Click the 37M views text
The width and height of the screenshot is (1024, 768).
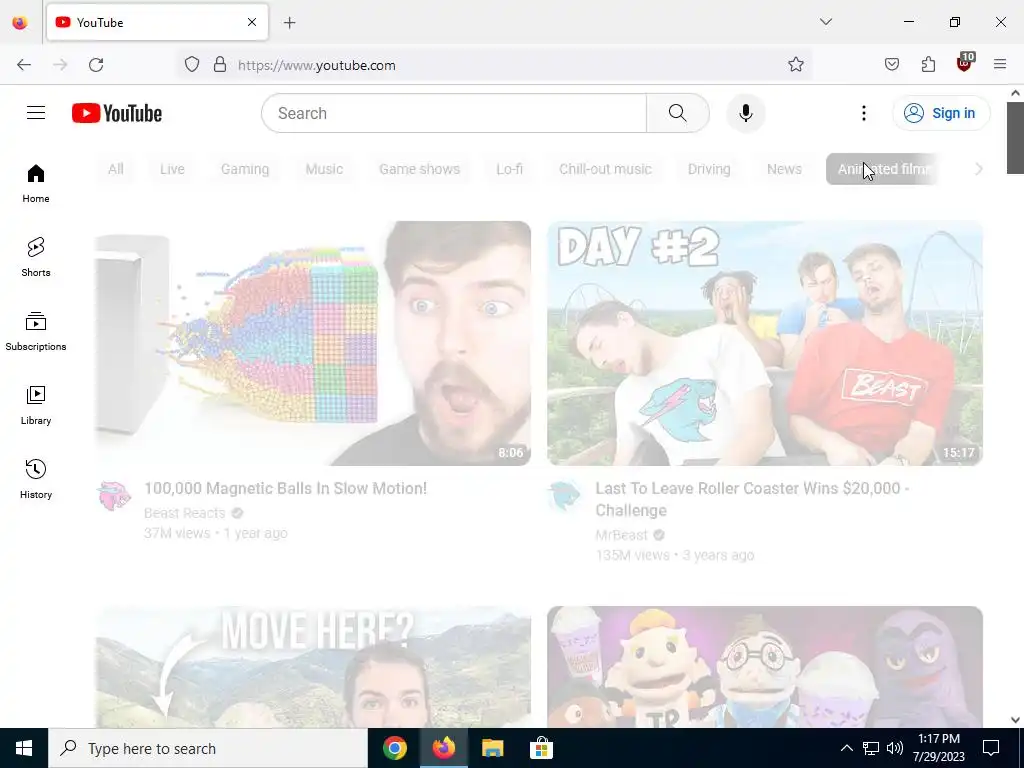[x=177, y=534]
